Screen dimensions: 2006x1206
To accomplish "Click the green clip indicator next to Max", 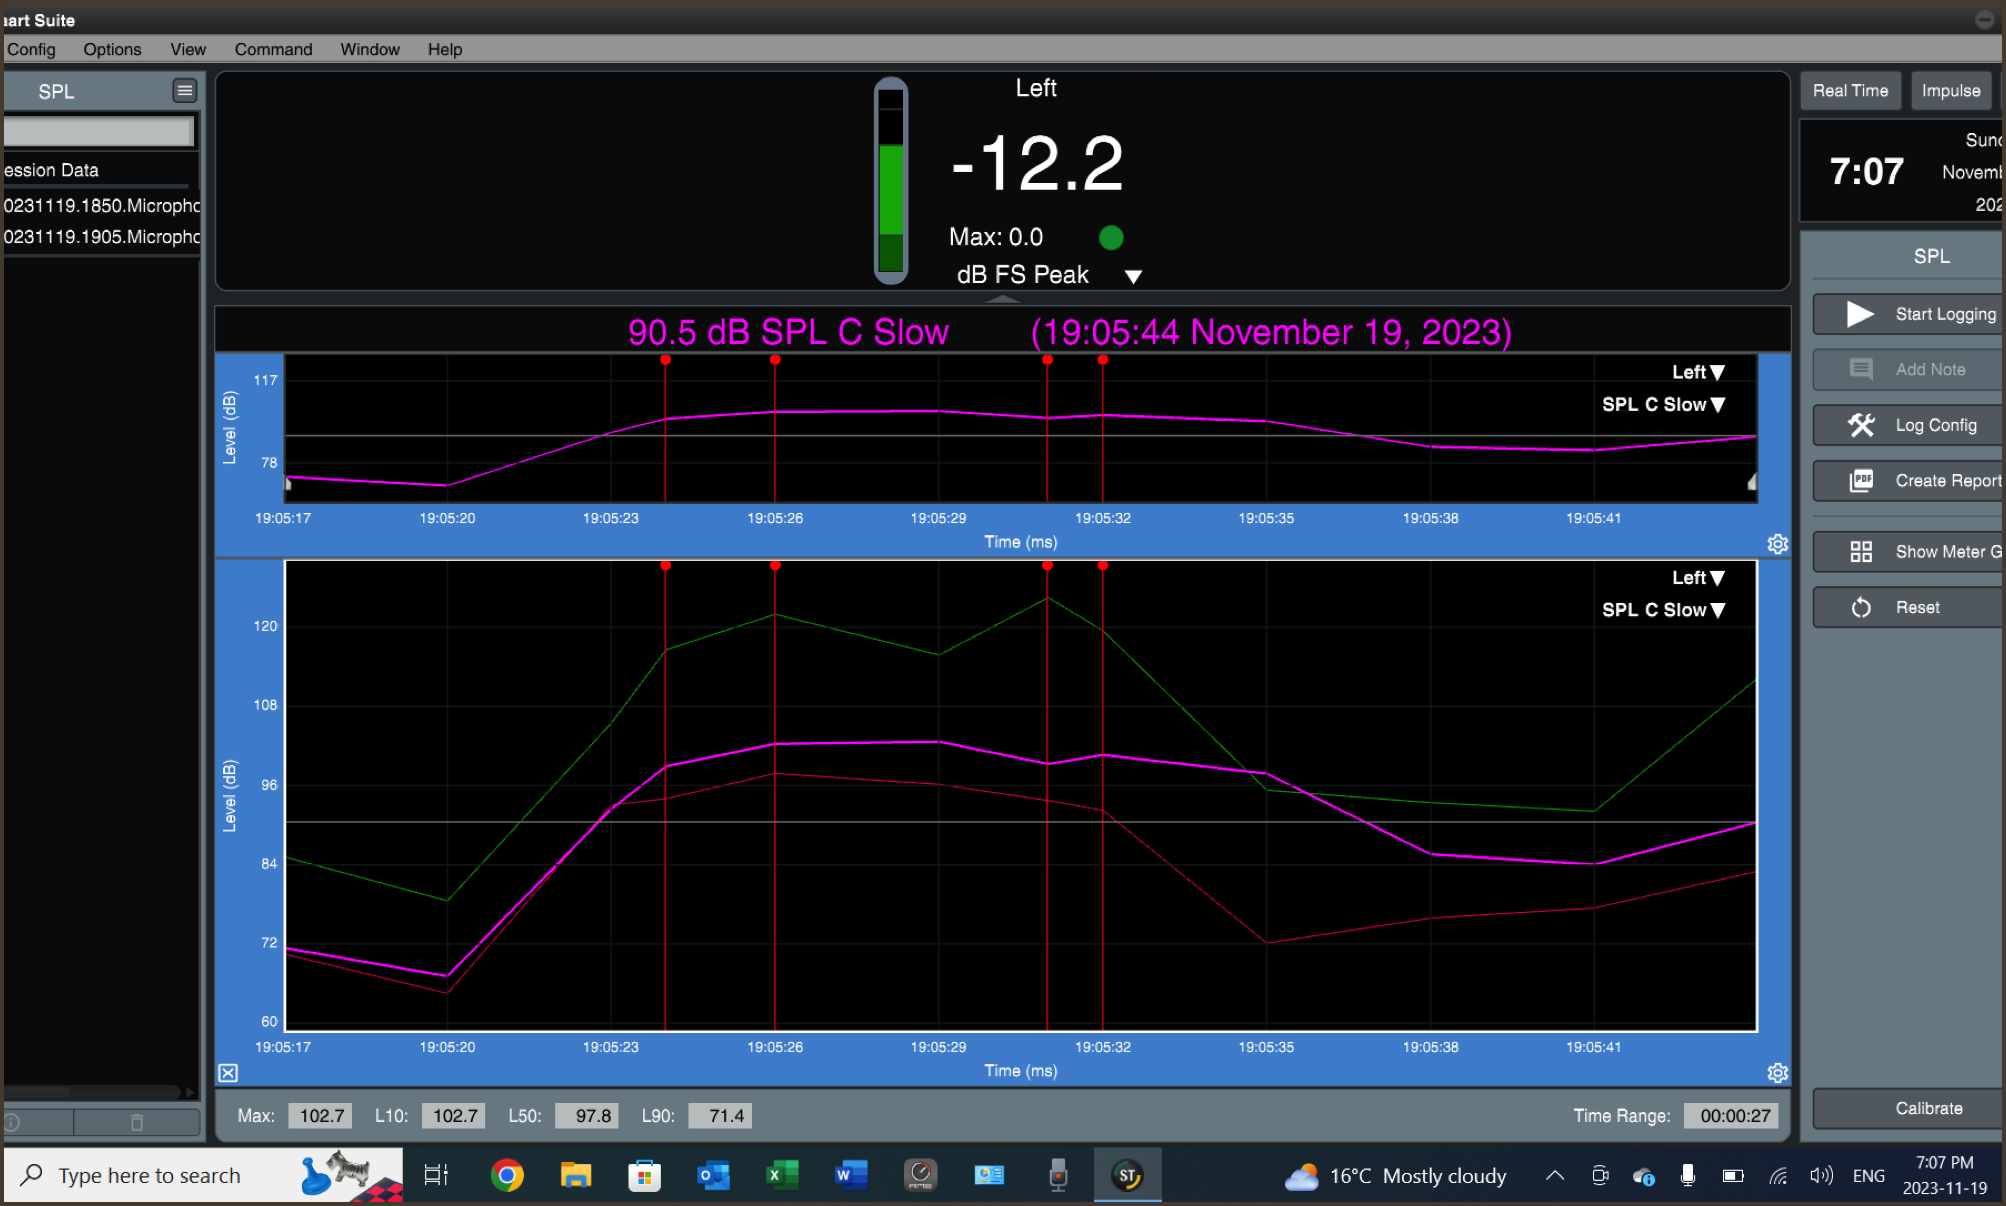I will click(1110, 238).
